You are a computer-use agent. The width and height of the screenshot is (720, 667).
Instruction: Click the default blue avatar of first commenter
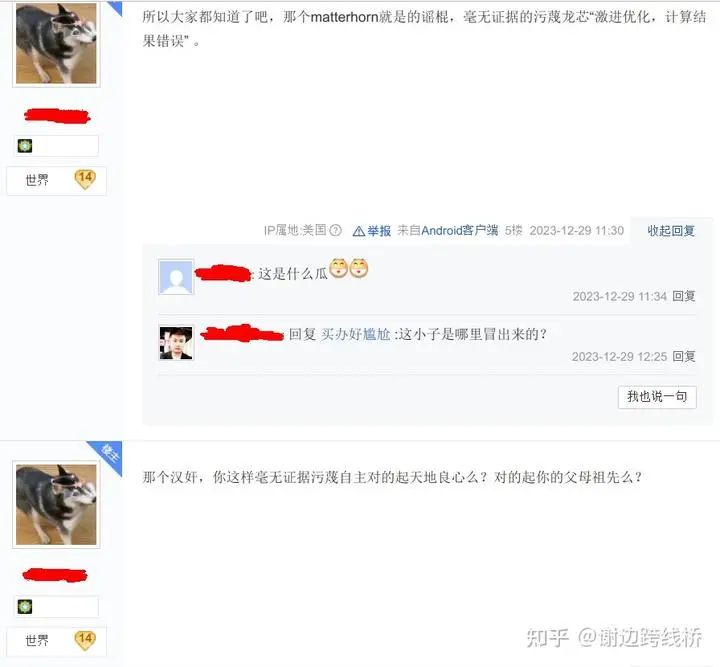click(x=176, y=277)
